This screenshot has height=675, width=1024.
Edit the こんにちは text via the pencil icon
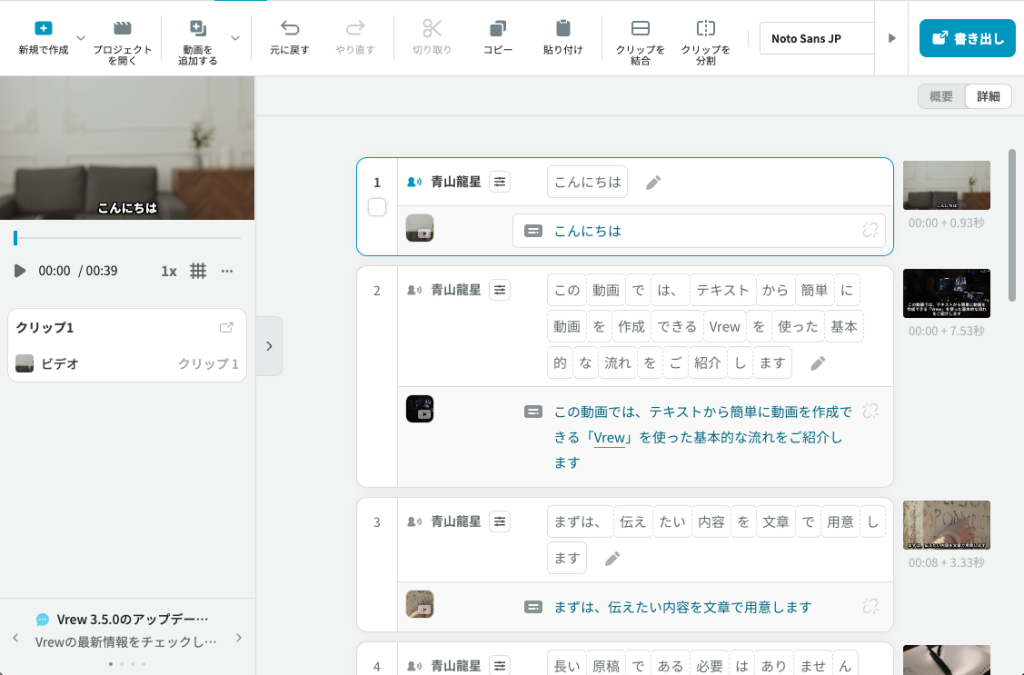tap(653, 181)
